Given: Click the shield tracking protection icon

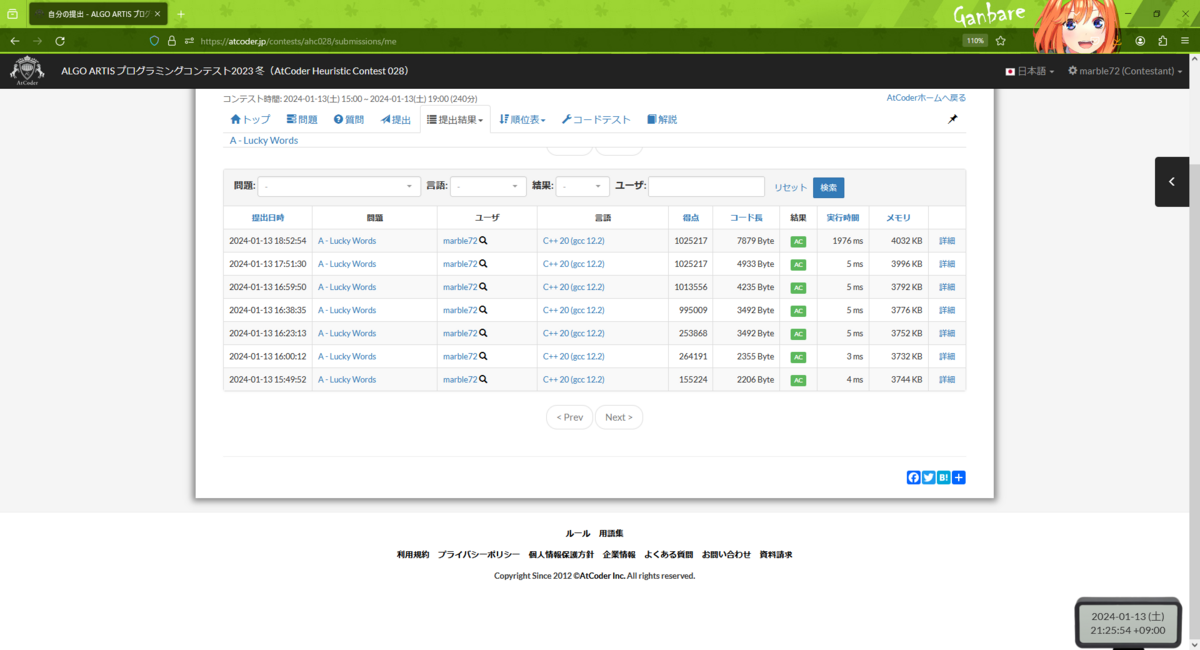Looking at the screenshot, I should tap(154, 41).
